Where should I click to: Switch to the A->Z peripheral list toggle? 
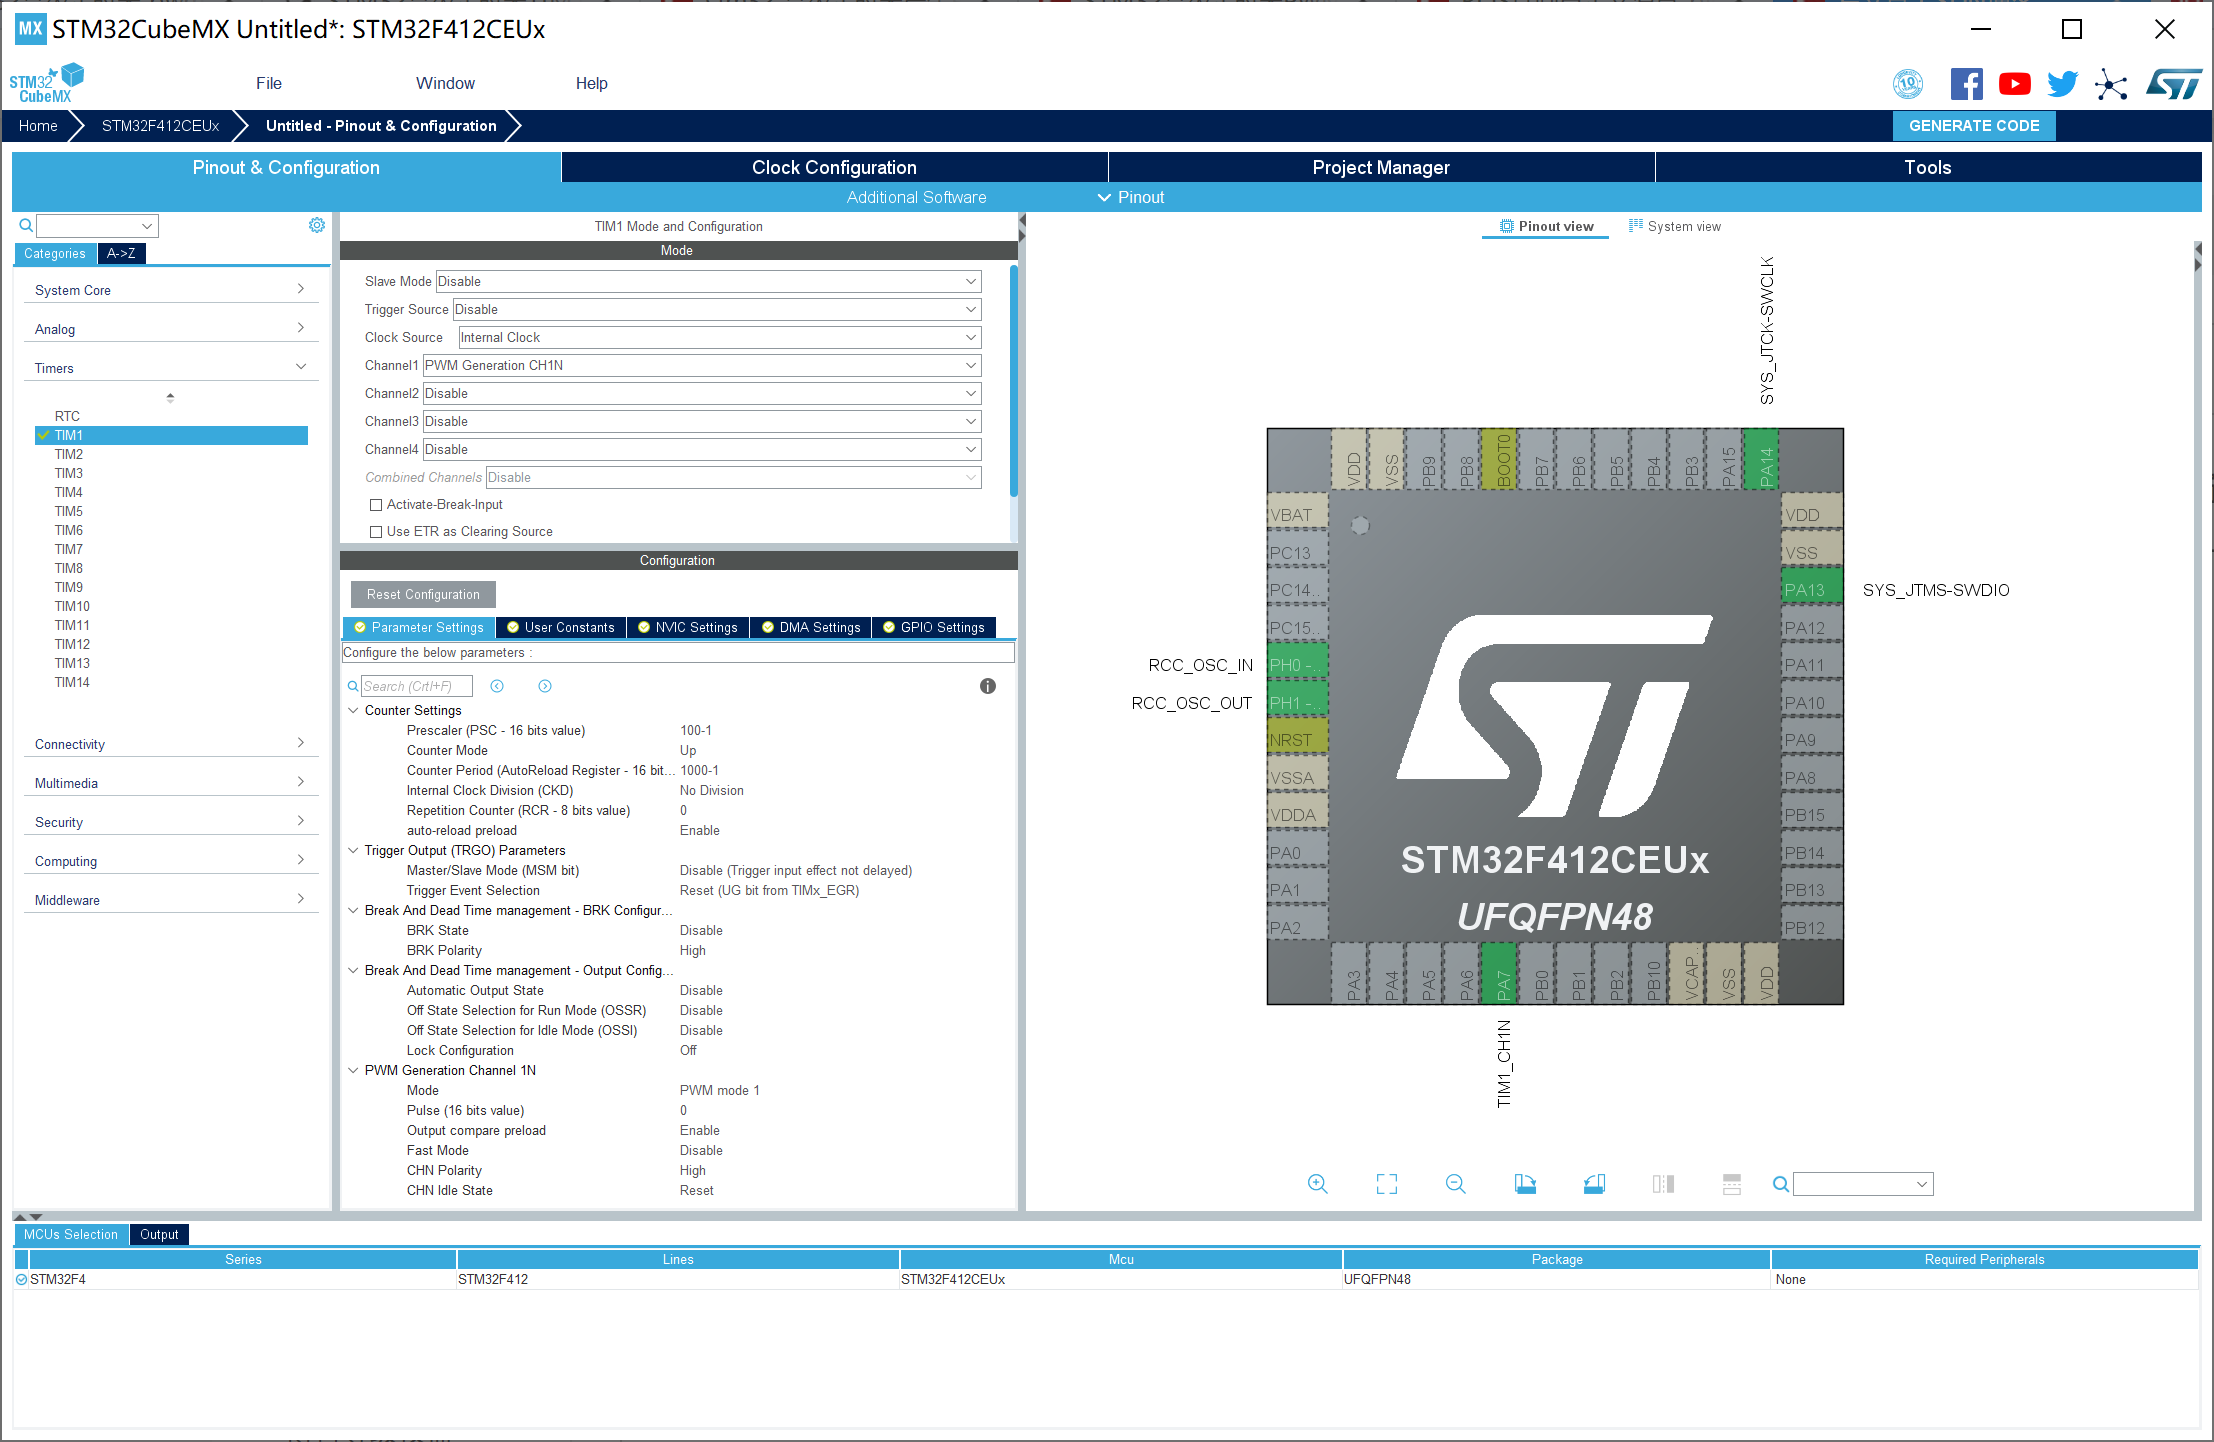(x=122, y=254)
